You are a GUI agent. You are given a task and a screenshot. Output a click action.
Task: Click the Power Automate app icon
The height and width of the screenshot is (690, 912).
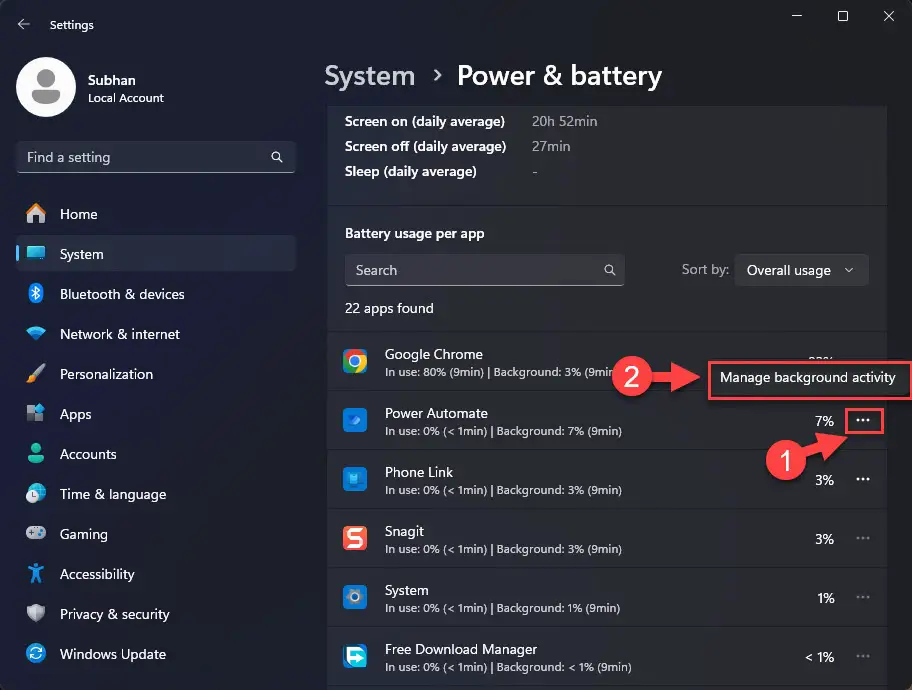355,420
